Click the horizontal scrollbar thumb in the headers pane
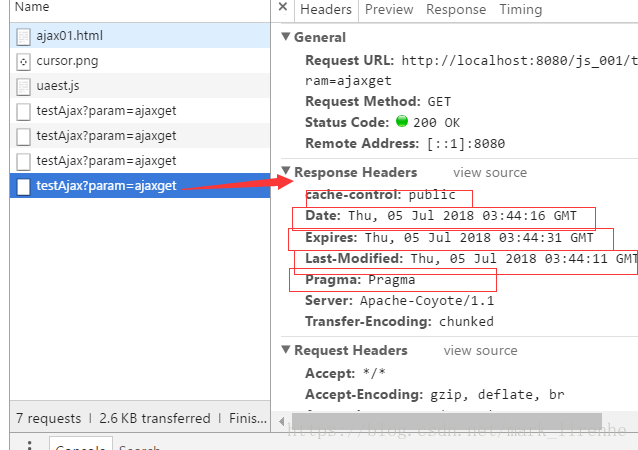The width and height of the screenshot is (638, 450). [x=447, y=421]
